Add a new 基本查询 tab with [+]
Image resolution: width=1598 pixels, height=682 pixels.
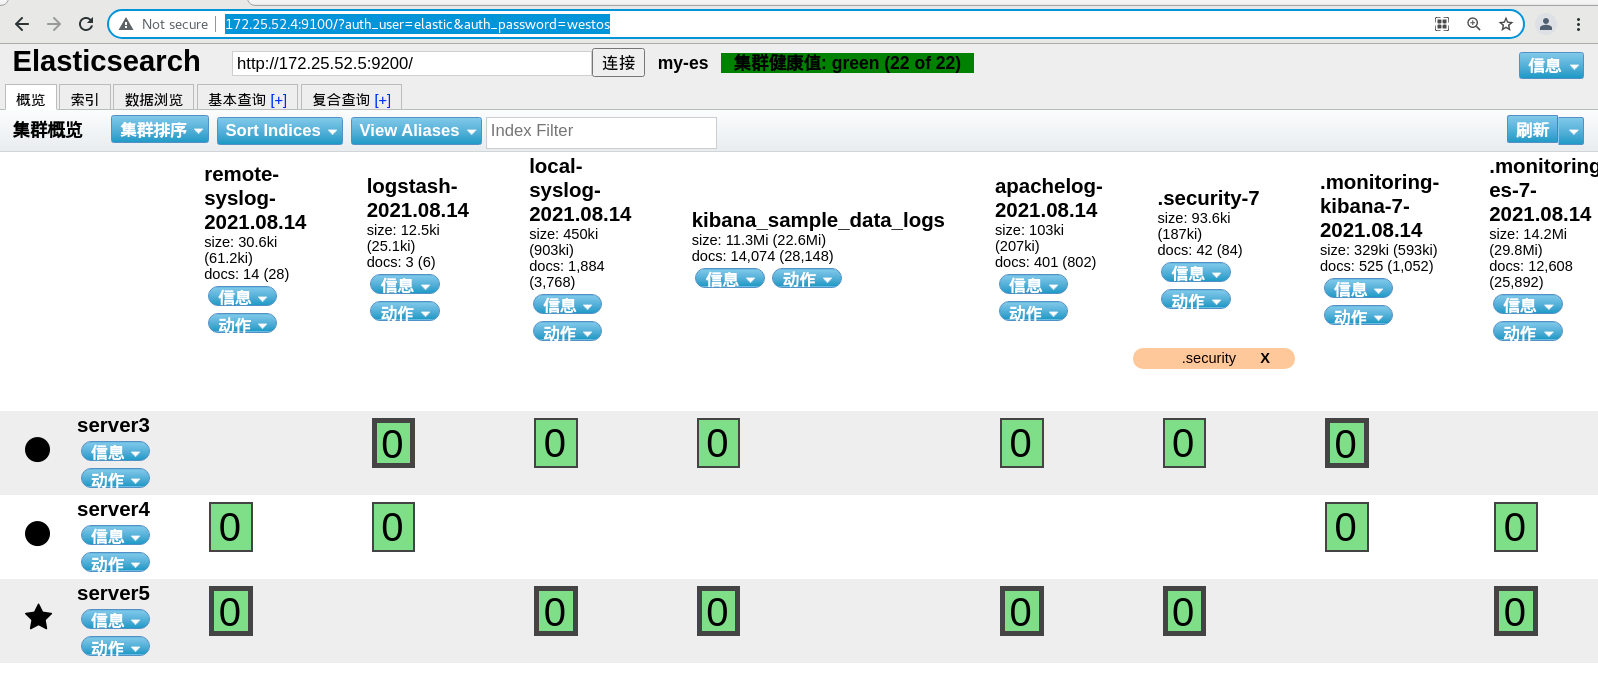click(x=279, y=100)
